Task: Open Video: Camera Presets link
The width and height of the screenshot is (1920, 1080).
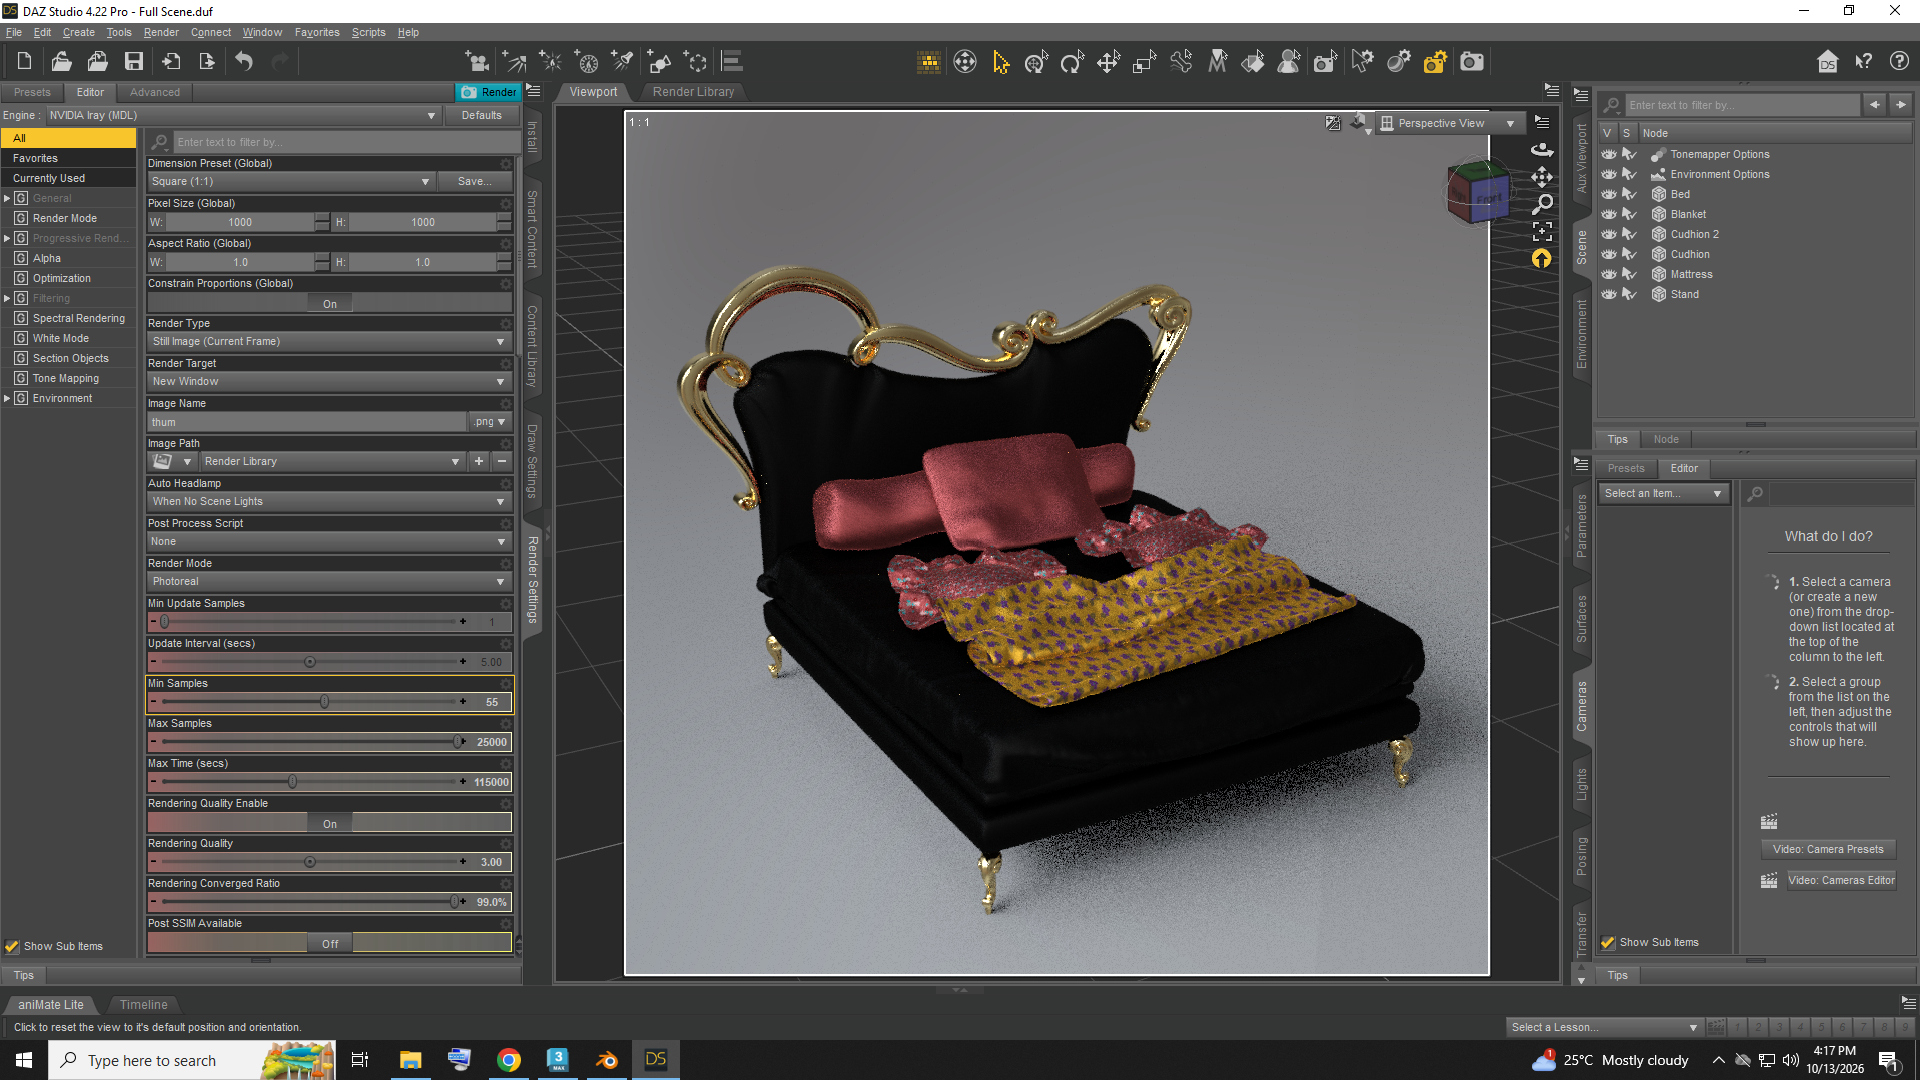Action: pyautogui.click(x=1828, y=849)
